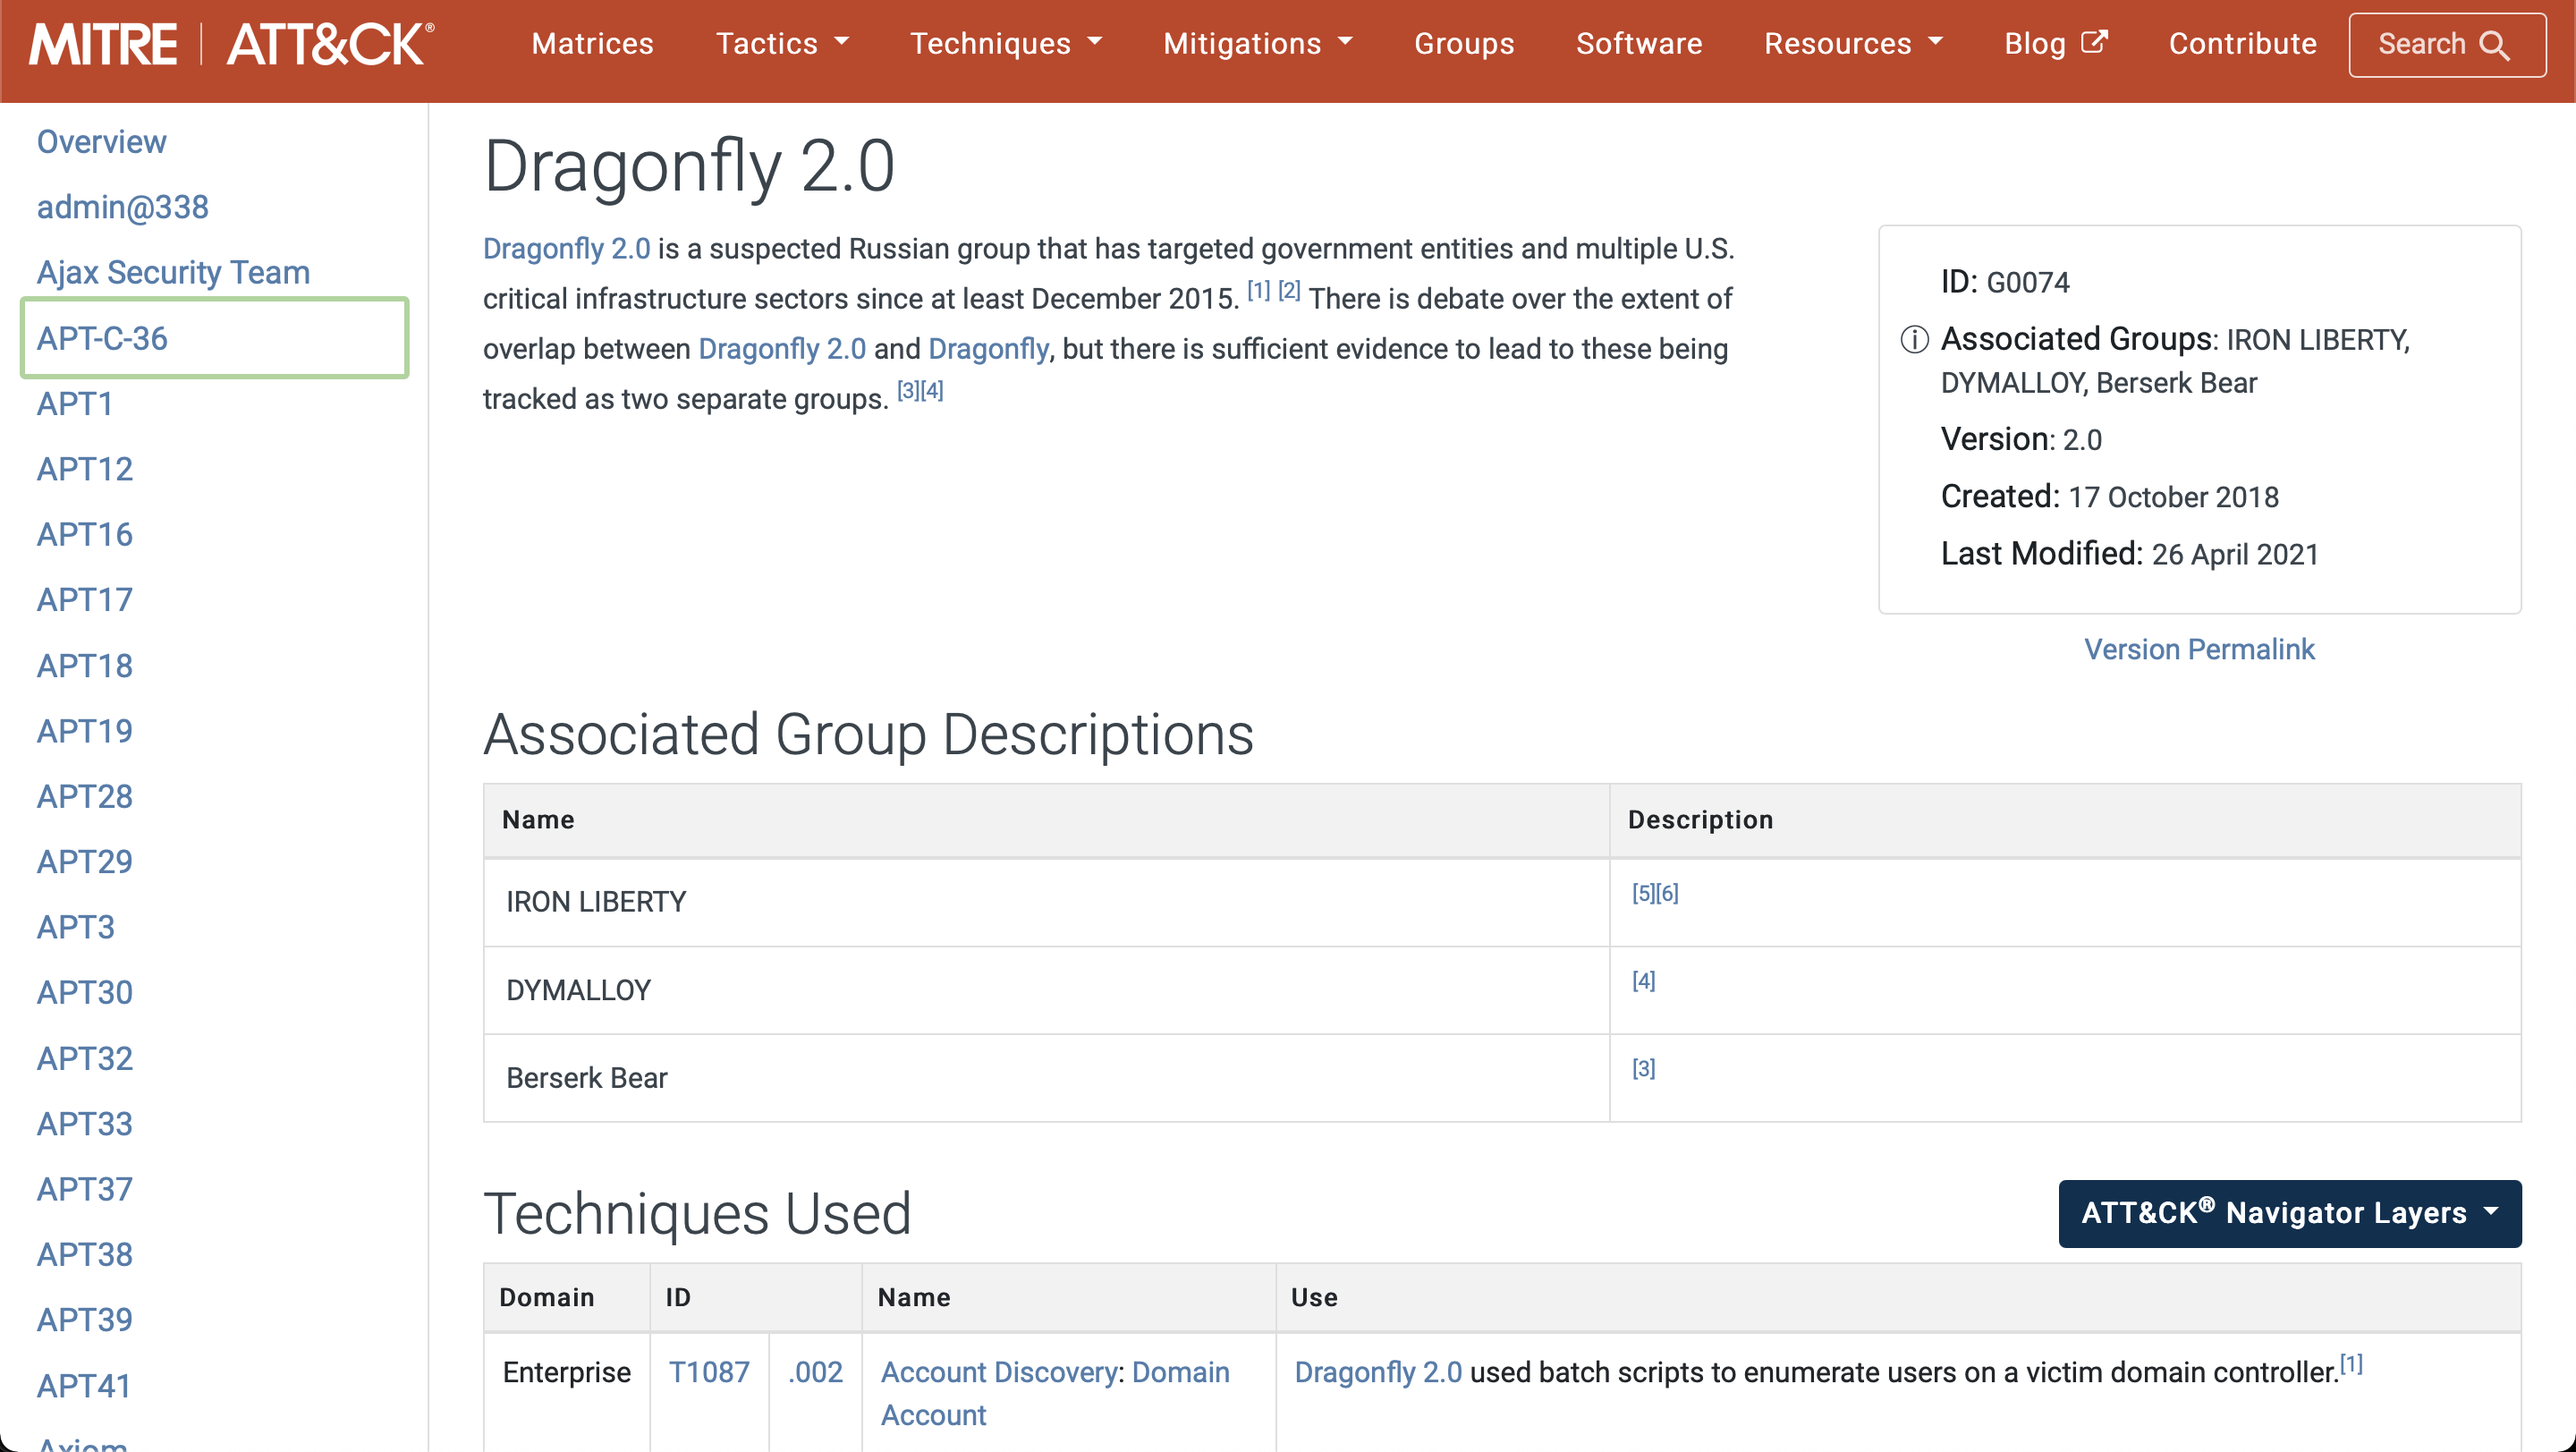Open the Version Permalink link
The height and width of the screenshot is (1452, 2576).
point(2198,649)
